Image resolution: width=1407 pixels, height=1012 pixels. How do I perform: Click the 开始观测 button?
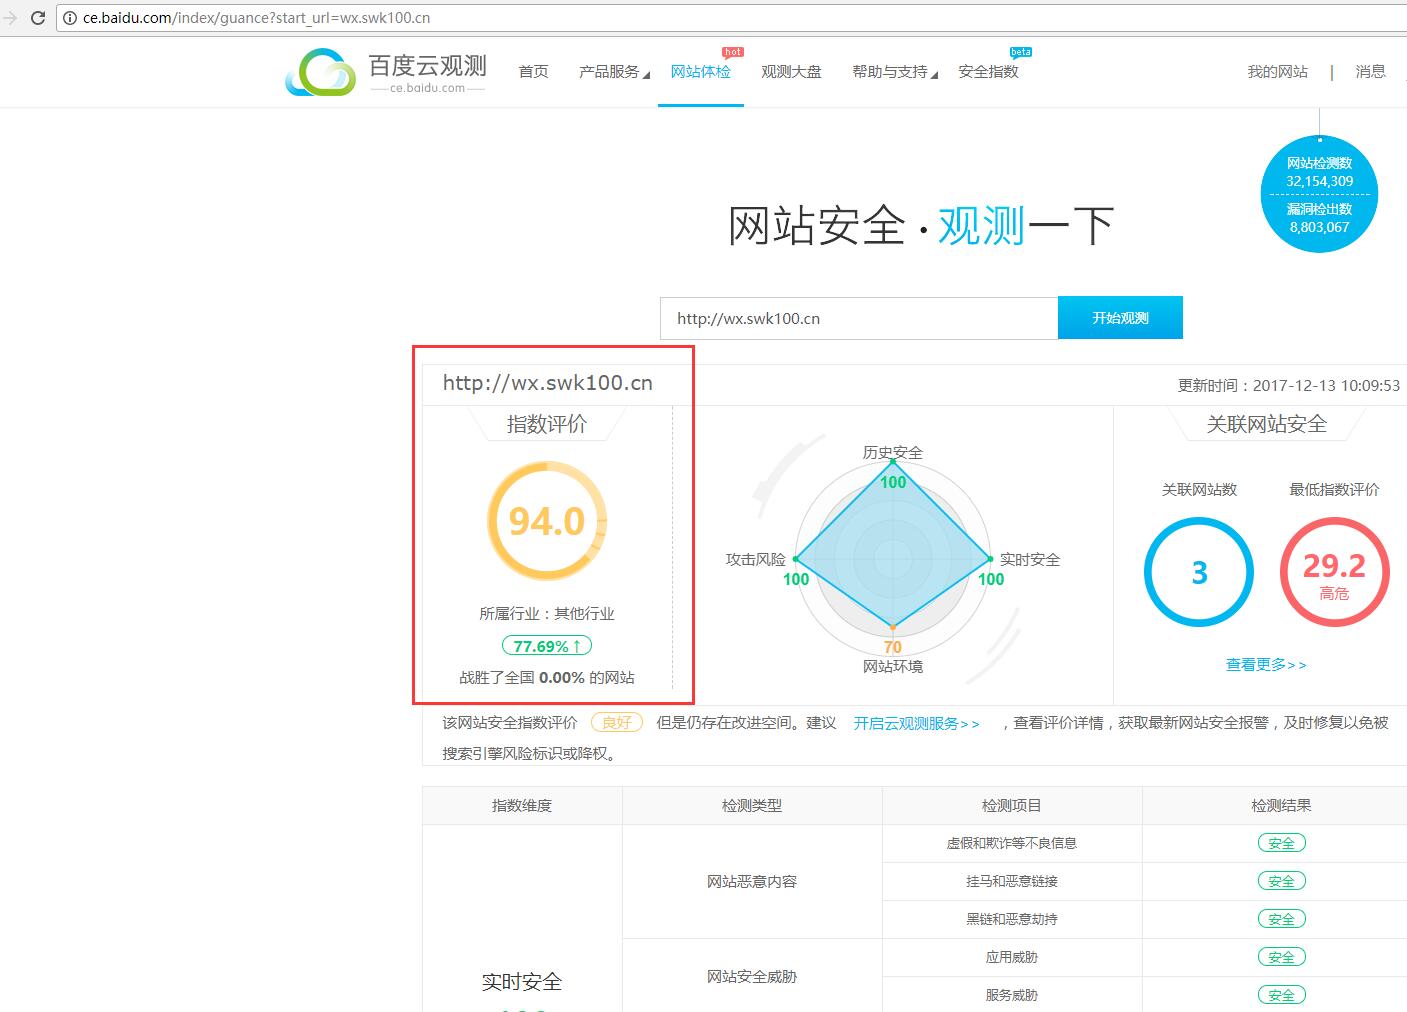coord(1120,317)
